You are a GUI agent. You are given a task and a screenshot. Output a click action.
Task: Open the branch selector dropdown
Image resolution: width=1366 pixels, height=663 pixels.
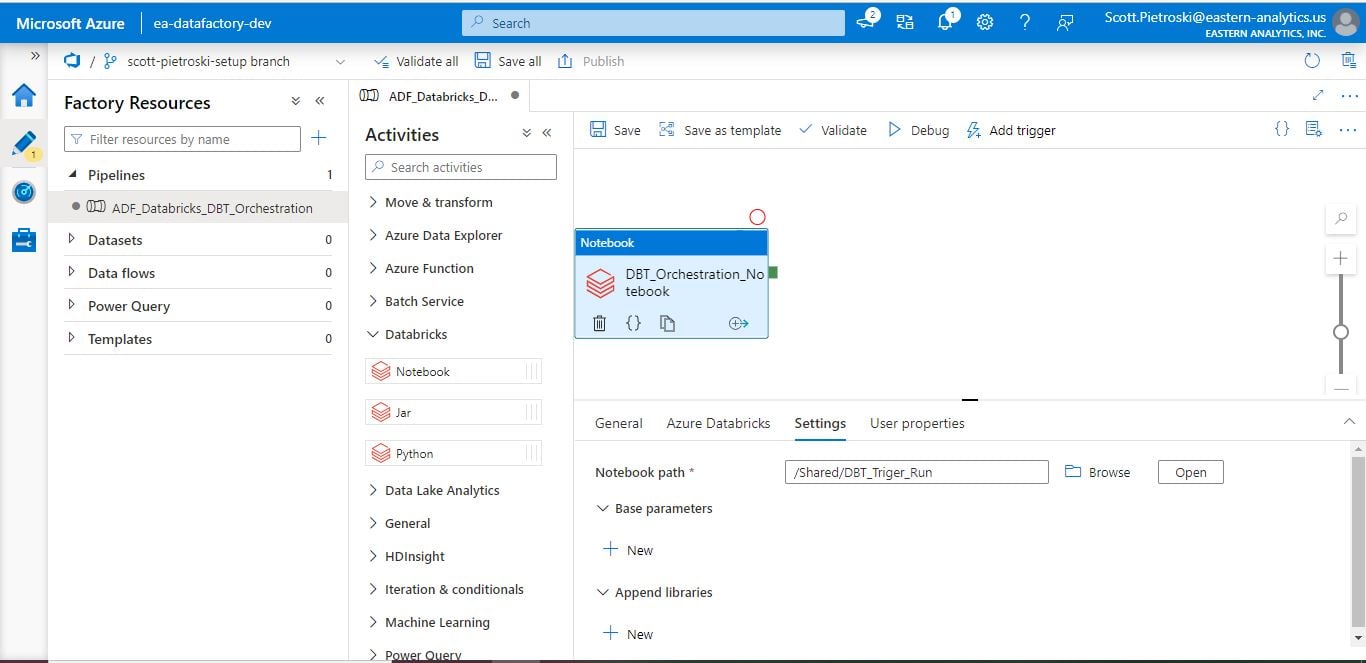(x=340, y=62)
